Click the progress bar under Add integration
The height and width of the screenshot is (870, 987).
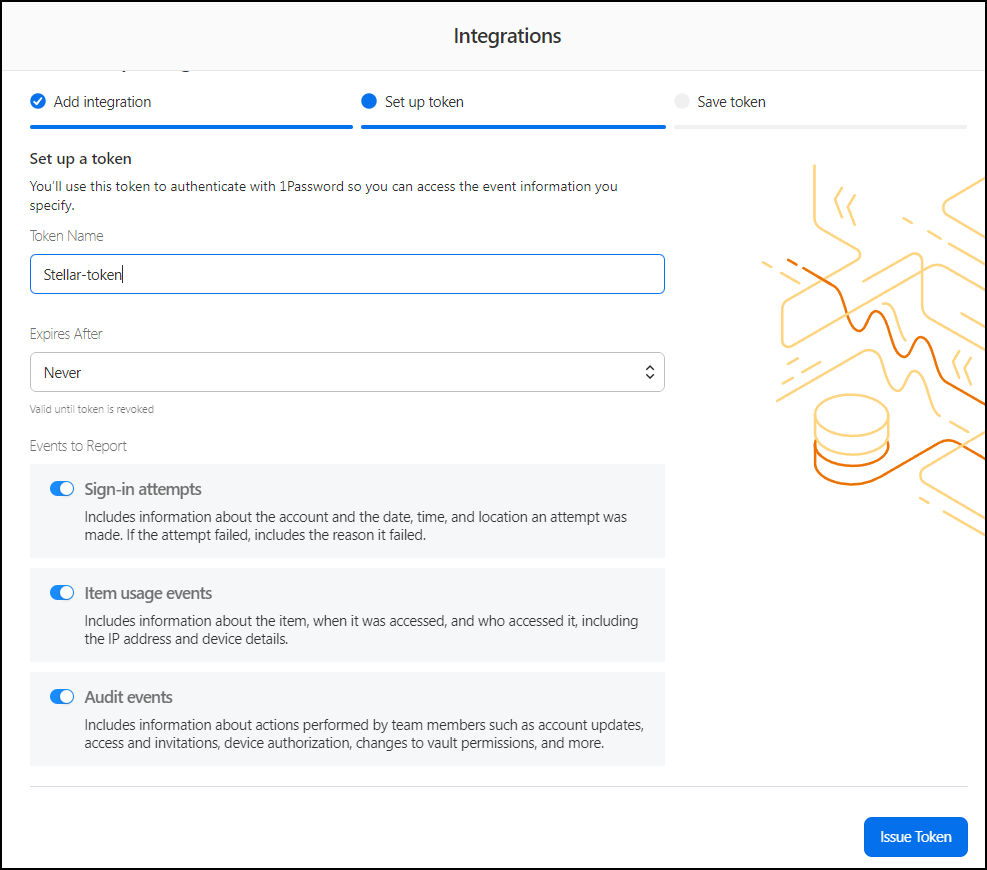(191, 127)
